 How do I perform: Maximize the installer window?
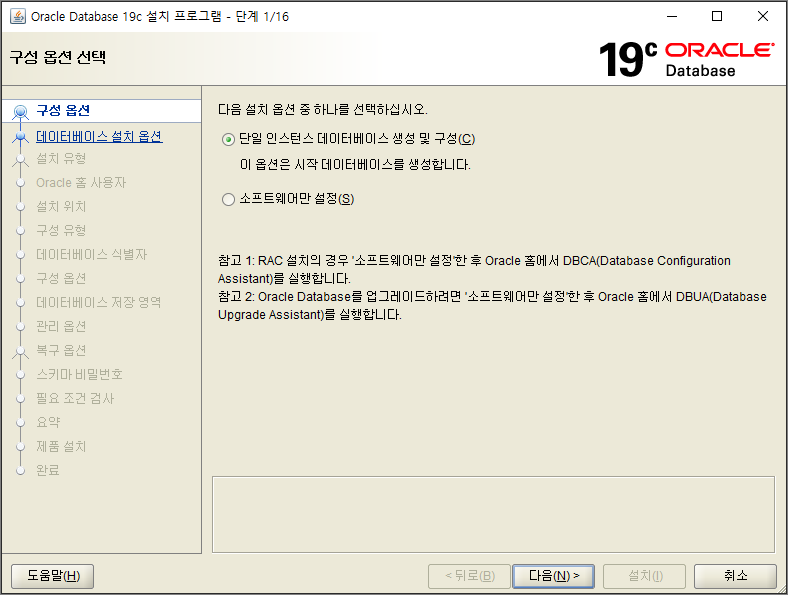point(717,16)
